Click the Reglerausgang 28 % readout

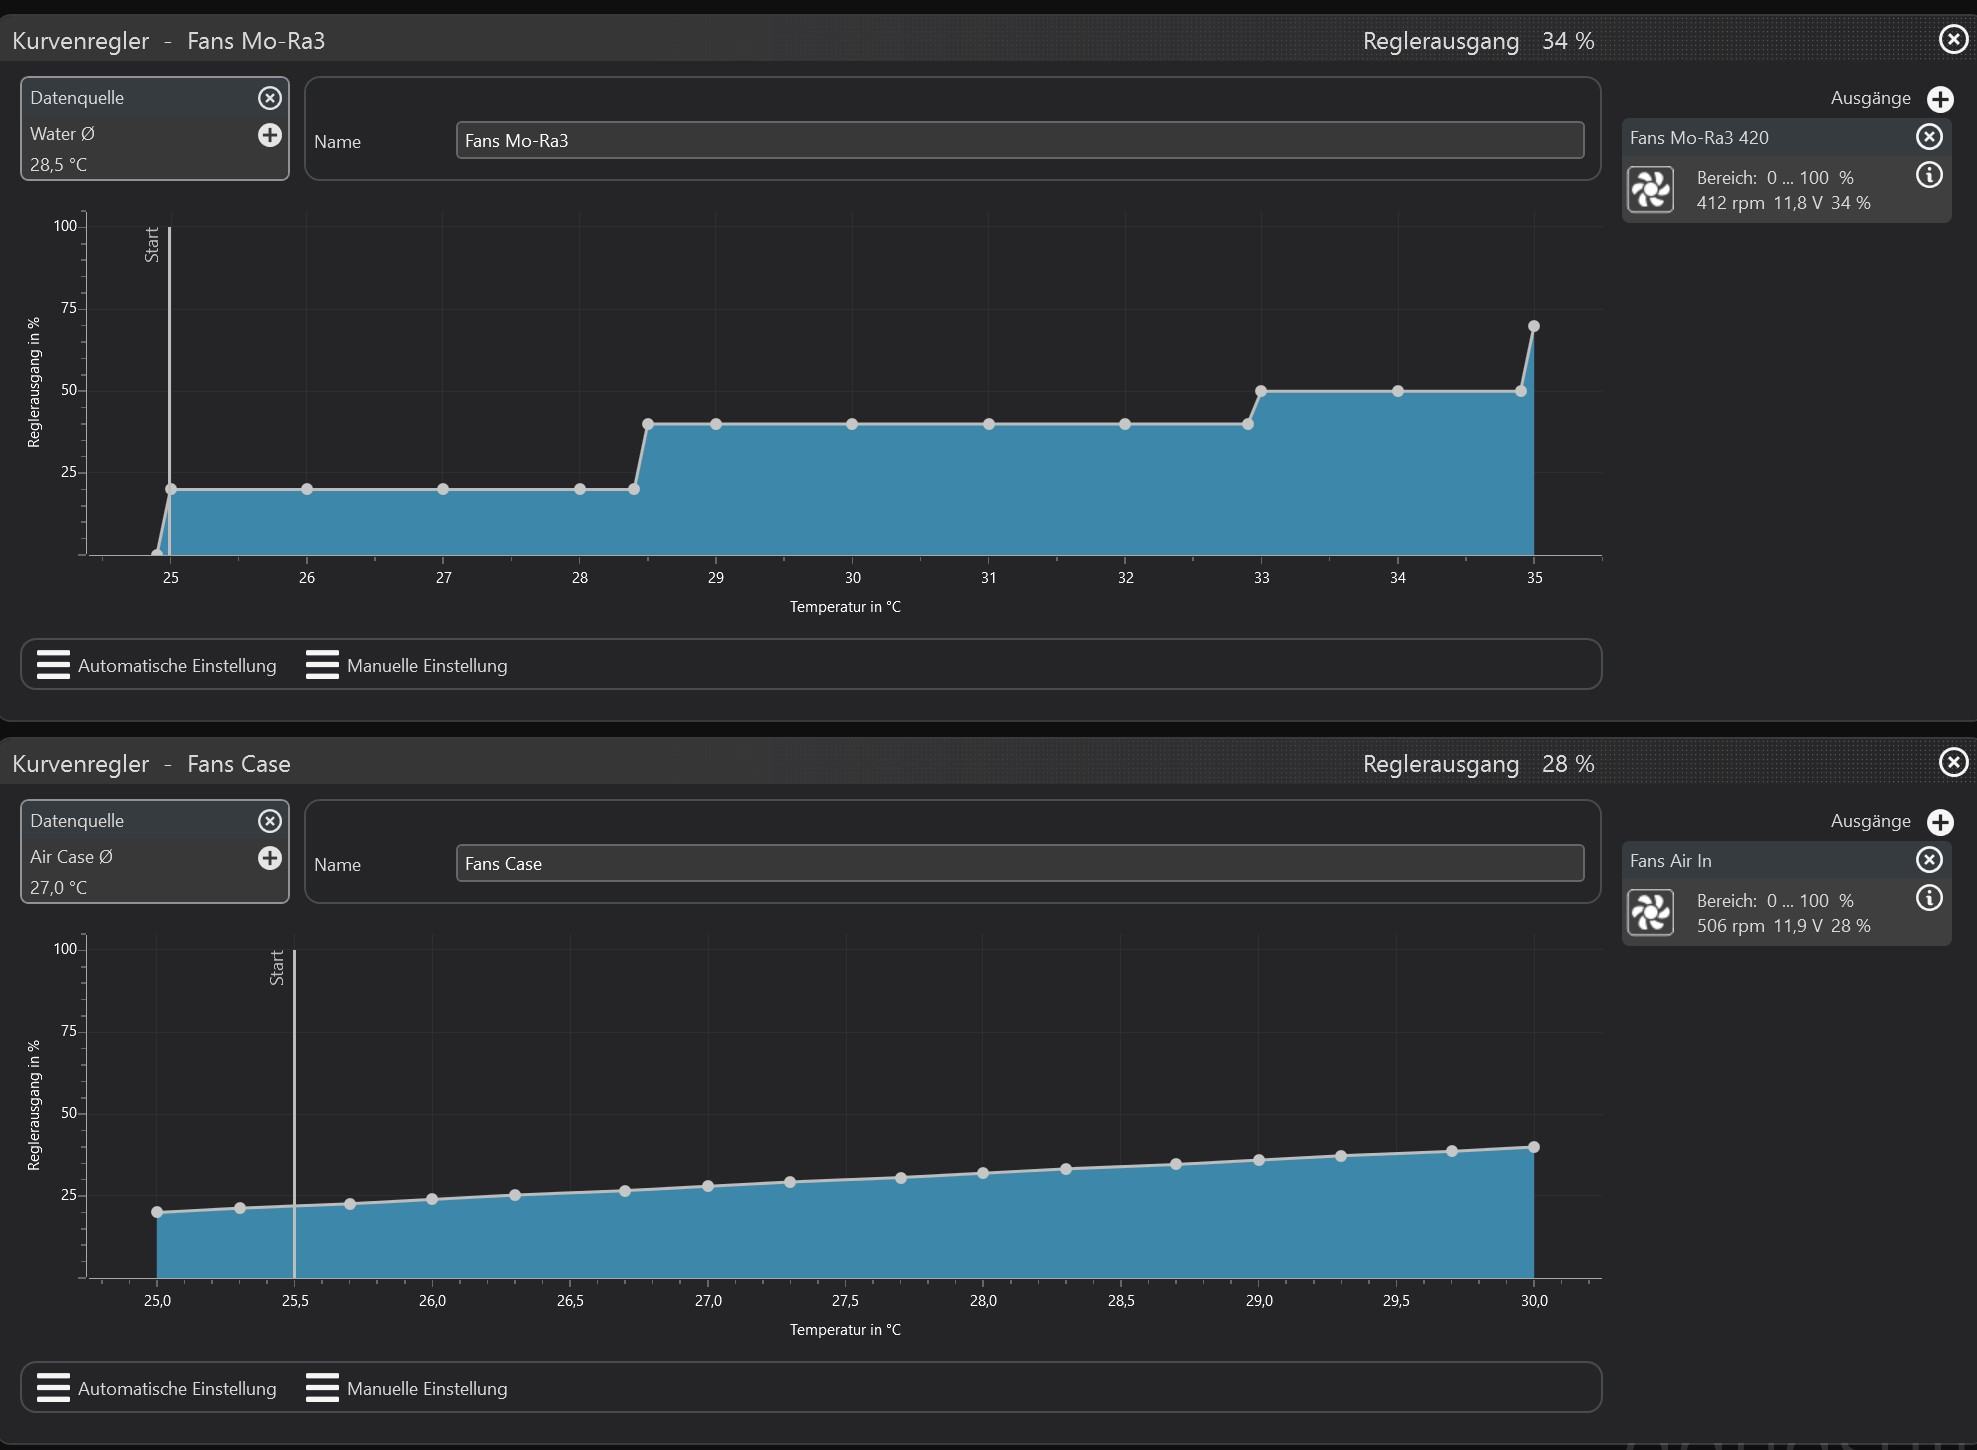coord(1478,764)
